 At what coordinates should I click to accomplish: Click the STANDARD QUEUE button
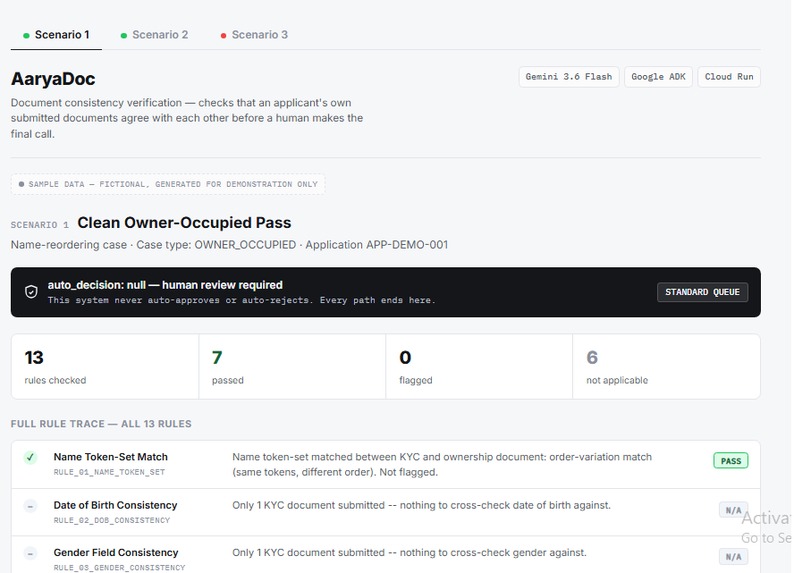702,292
